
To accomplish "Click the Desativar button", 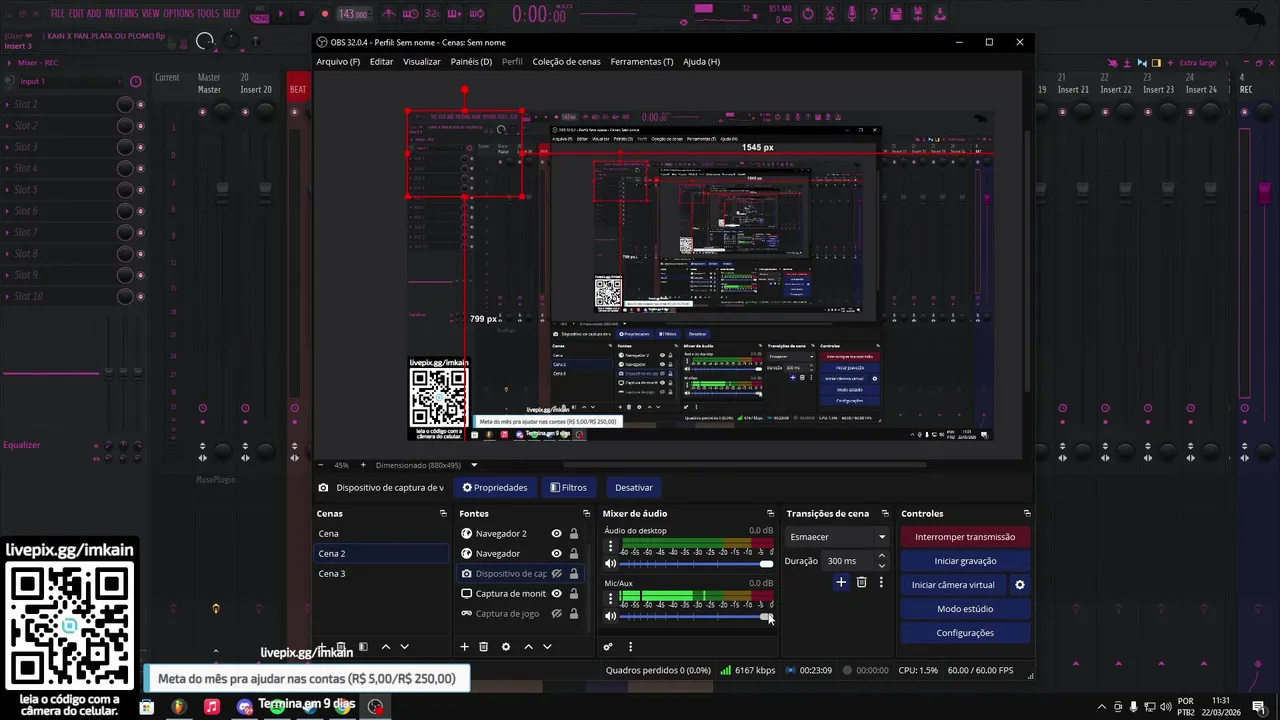I will [x=633, y=488].
